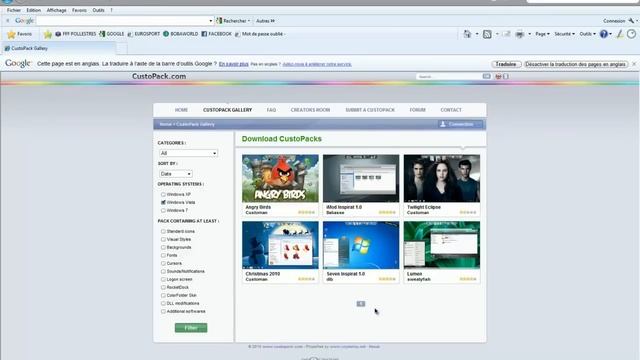Screen dimensions: 640x360
Task: Click the RSS feeds toolbar icon
Action: (x=487, y=34)
